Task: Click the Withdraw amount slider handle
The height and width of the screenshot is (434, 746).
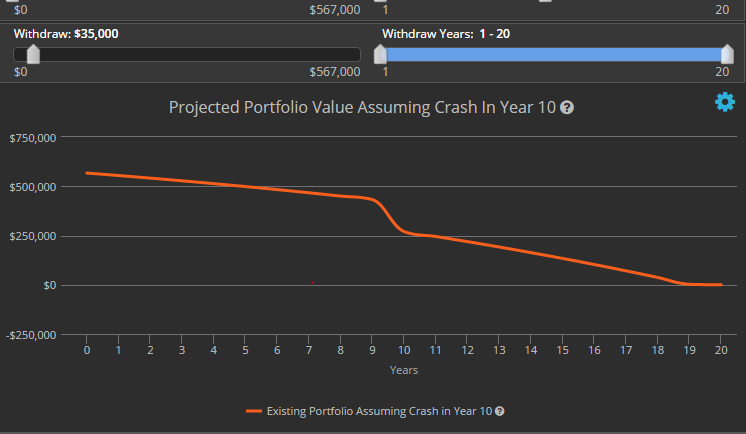Action: click(33, 54)
